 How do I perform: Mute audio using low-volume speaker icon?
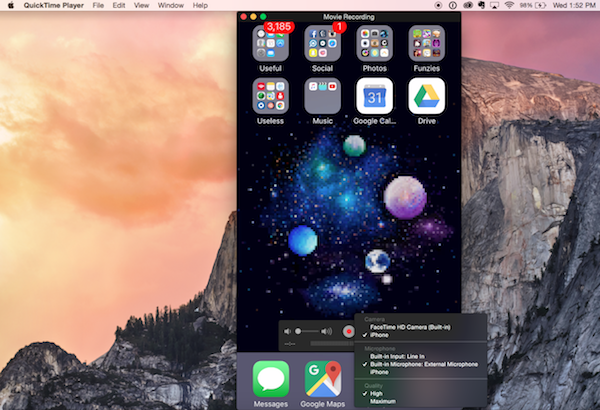[287, 331]
